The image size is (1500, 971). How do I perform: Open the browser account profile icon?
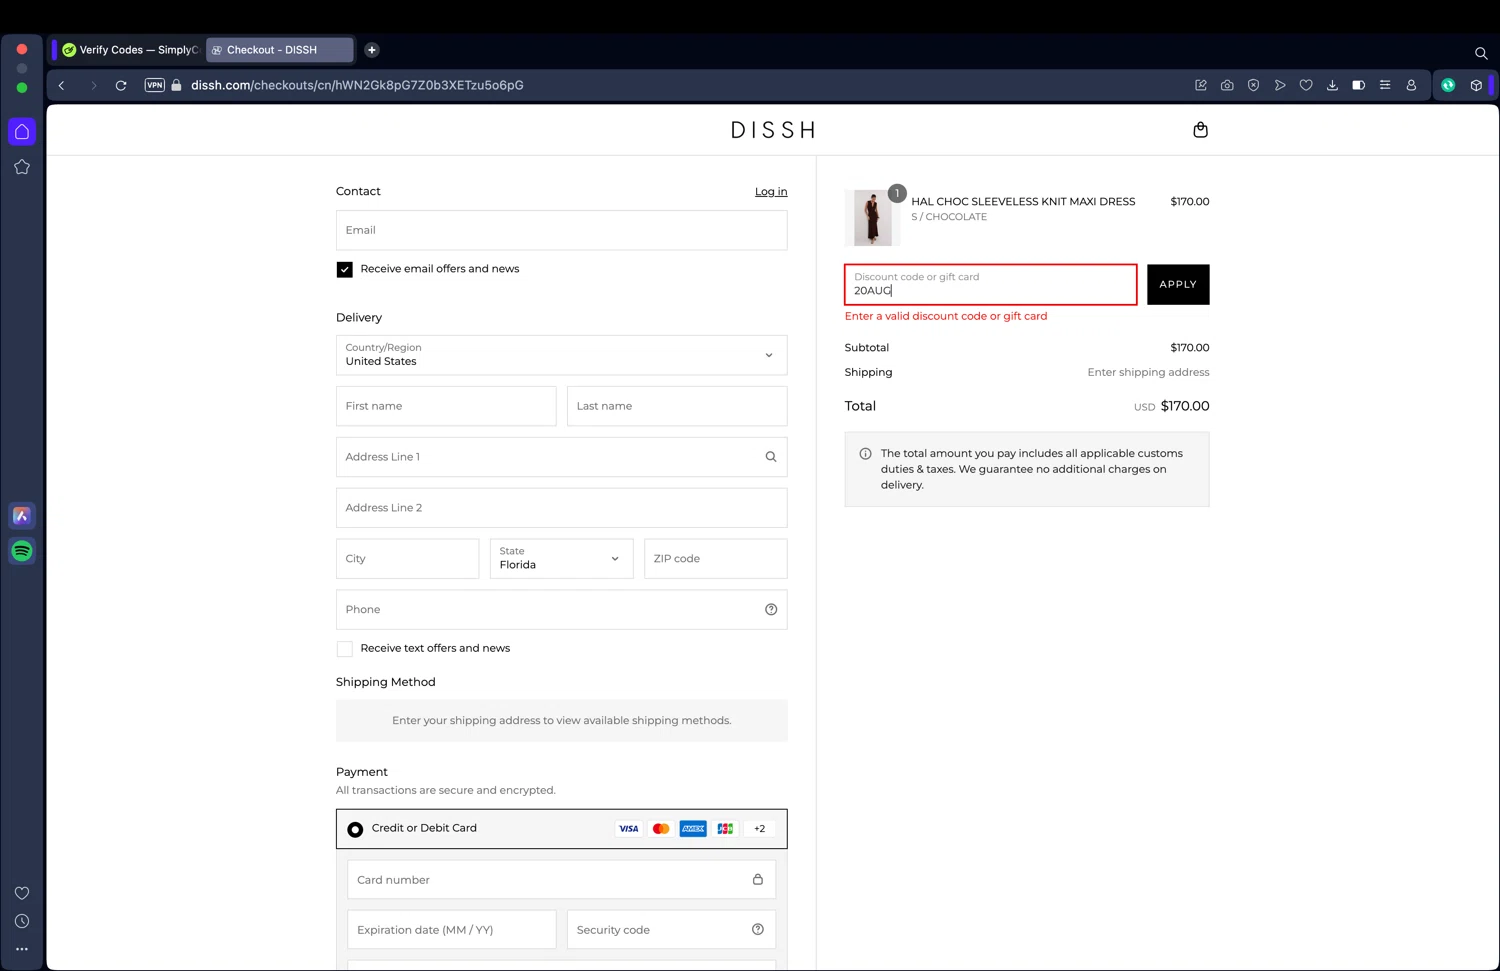coord(1411,86)
